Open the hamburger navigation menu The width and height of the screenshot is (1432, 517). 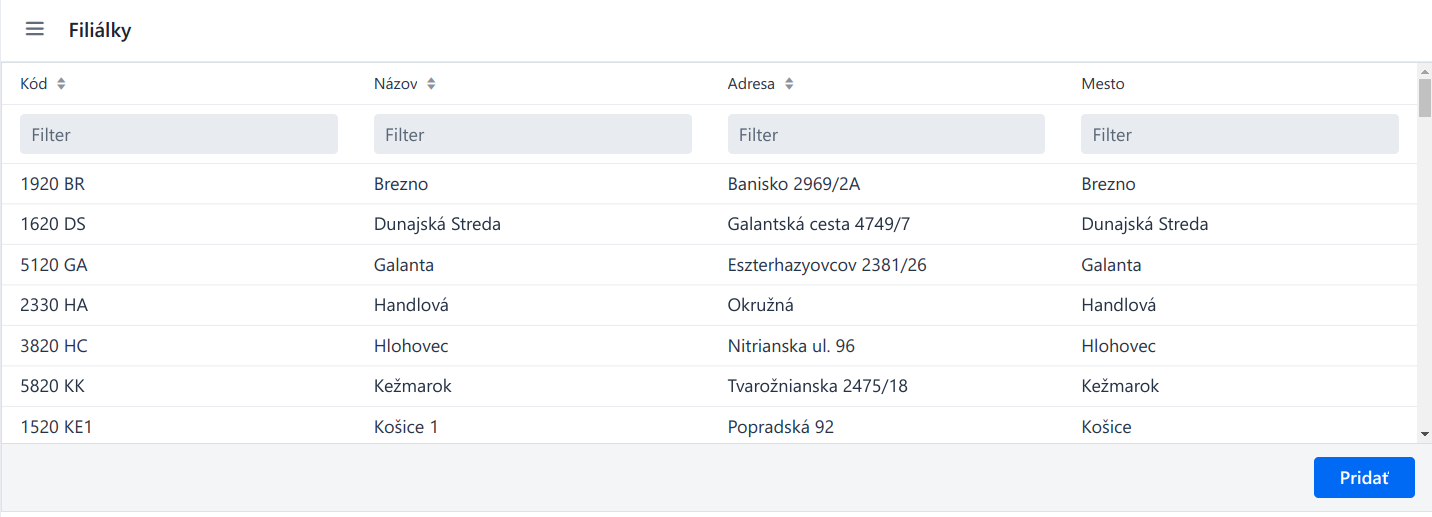pyautogui.click(x=35, y=29)
